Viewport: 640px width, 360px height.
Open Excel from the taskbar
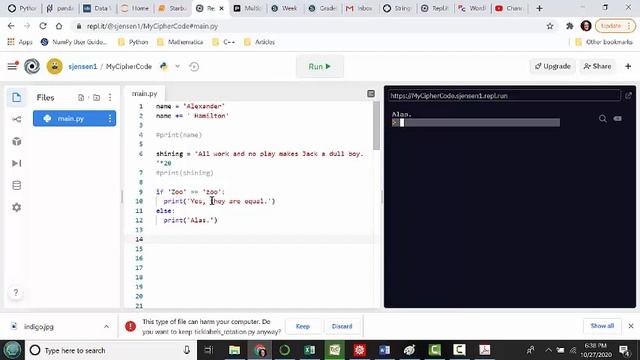coord(310,350)
